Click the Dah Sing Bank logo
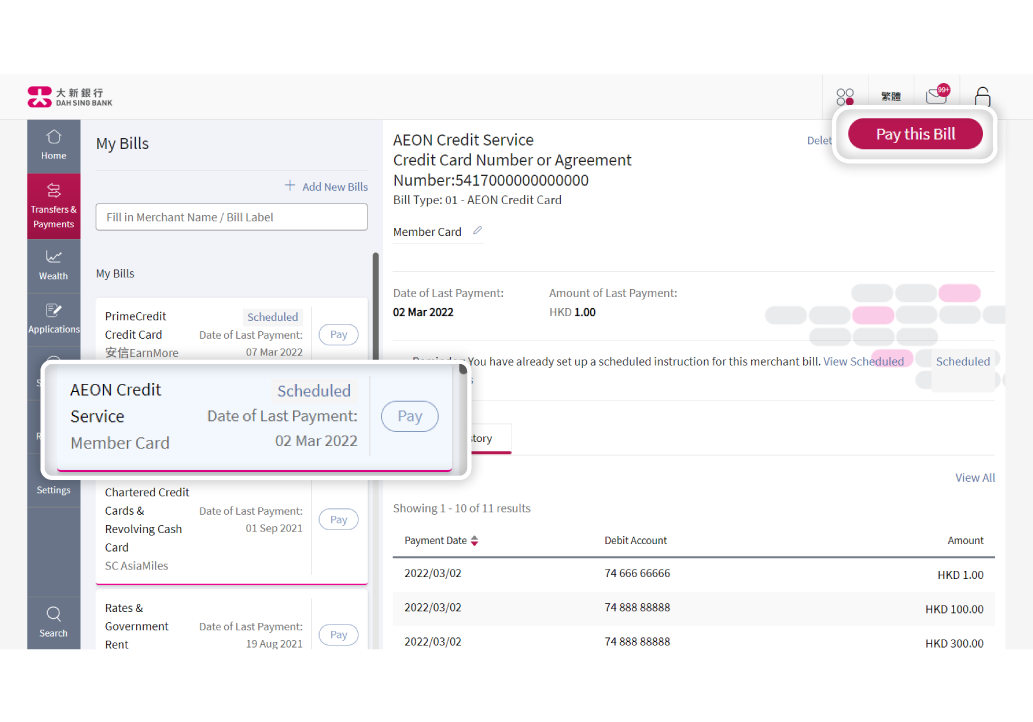 [70, 97]
